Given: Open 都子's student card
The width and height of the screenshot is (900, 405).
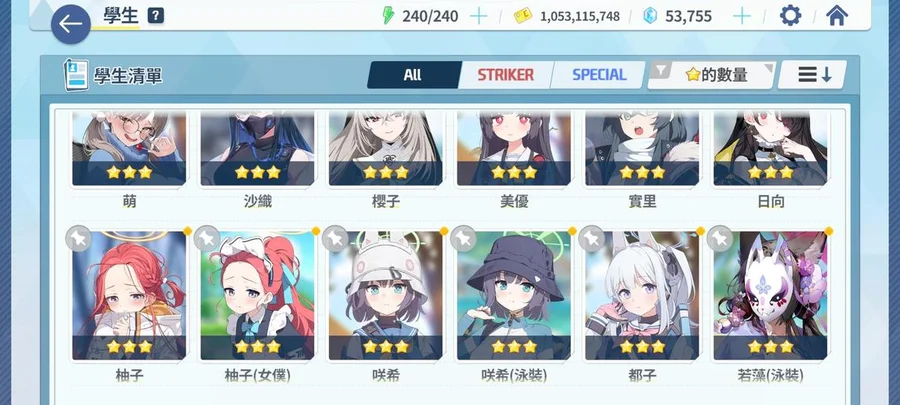Looking at the screenshot, I should click(x=642, y=295).
